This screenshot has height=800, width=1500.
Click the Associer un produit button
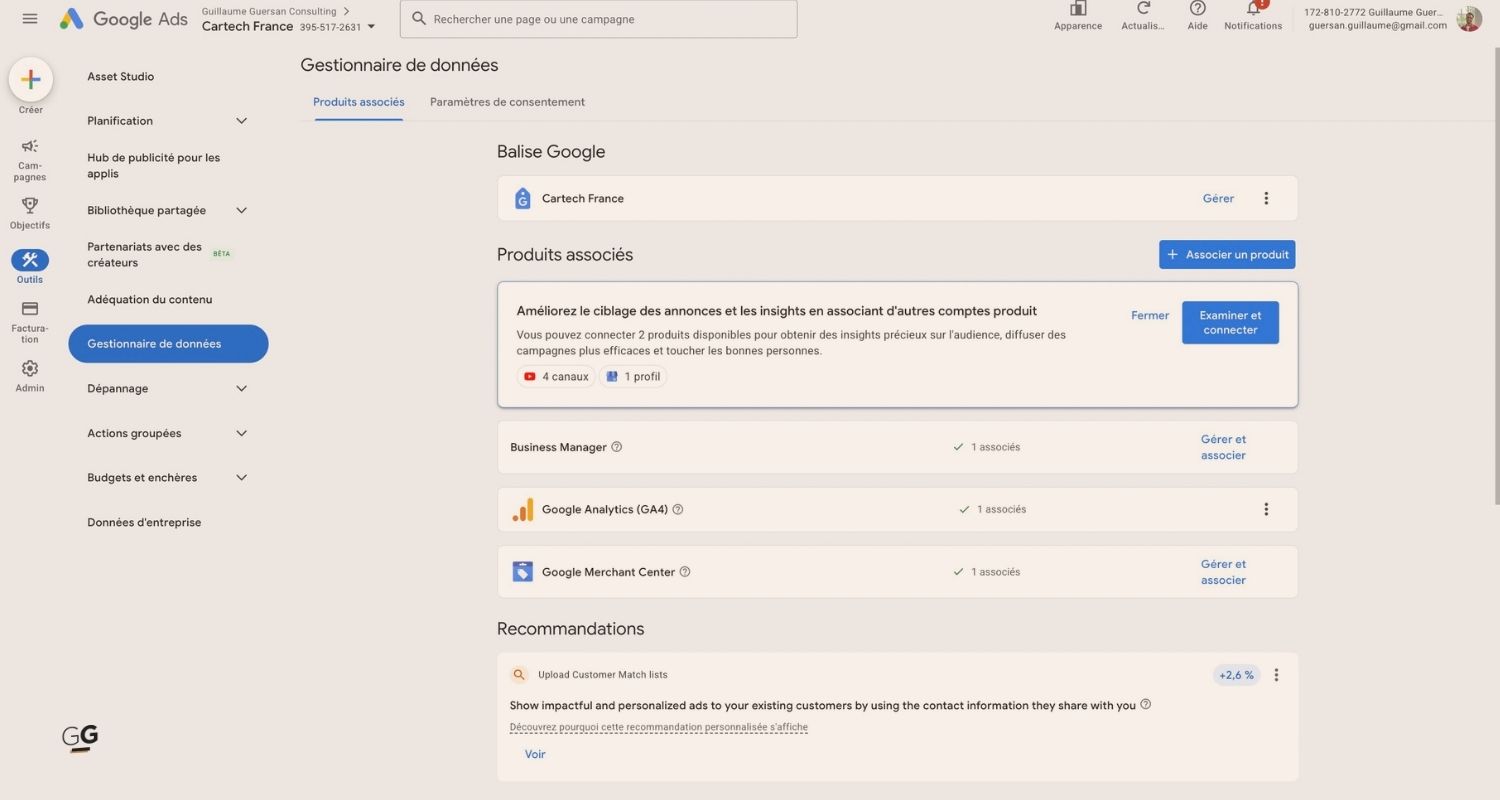[x=1227, y=254]
